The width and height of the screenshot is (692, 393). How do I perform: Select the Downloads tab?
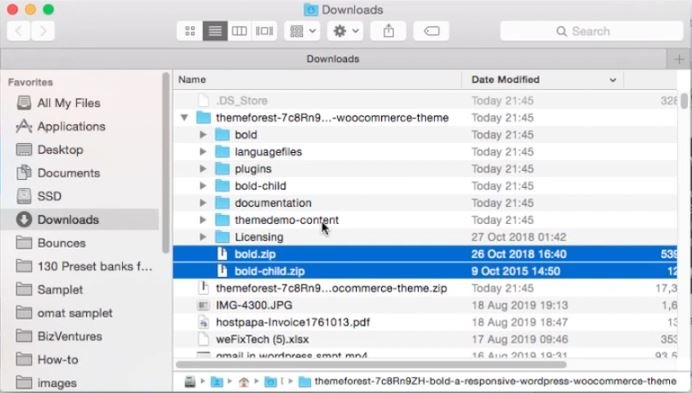[333, 59]
